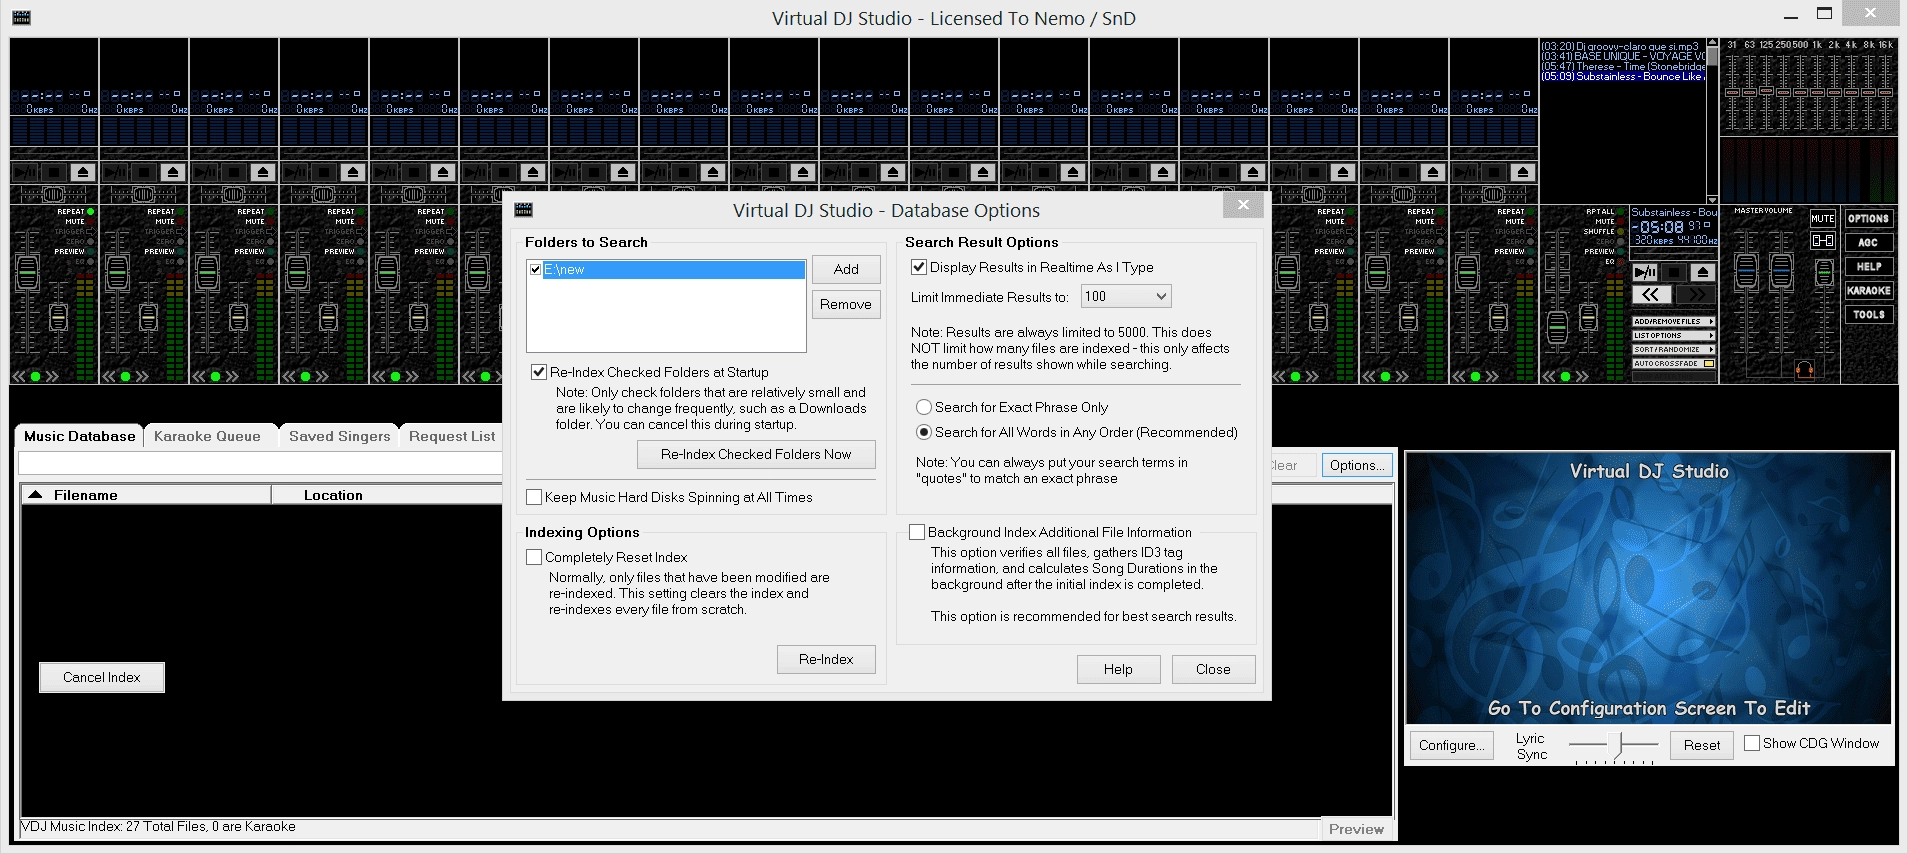Click the playlist scrollbar up arrow

pos(1713,43)
